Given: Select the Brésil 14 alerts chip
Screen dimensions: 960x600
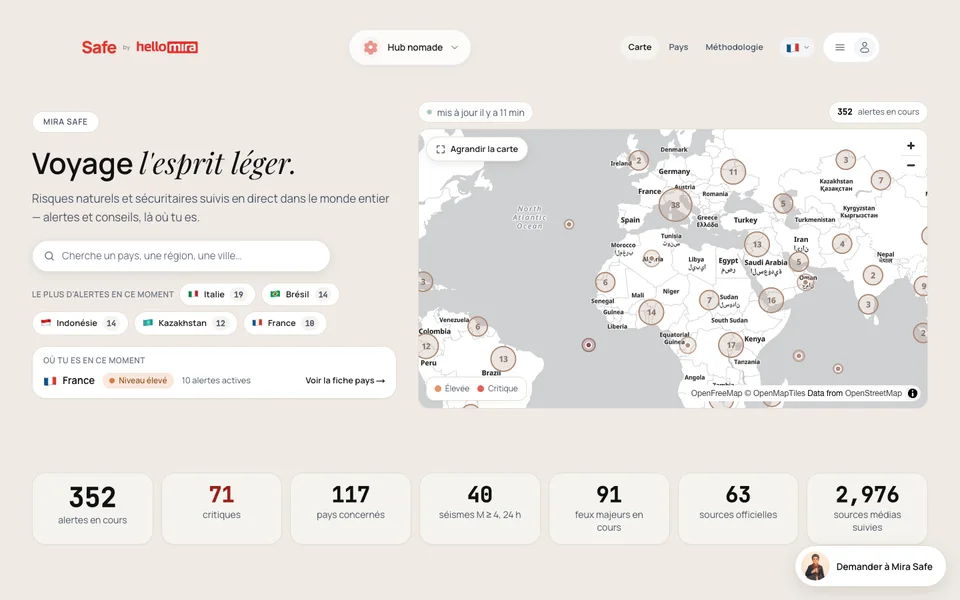Looking at the screenshot, I should pyautogui.click(x=300, y=294).
